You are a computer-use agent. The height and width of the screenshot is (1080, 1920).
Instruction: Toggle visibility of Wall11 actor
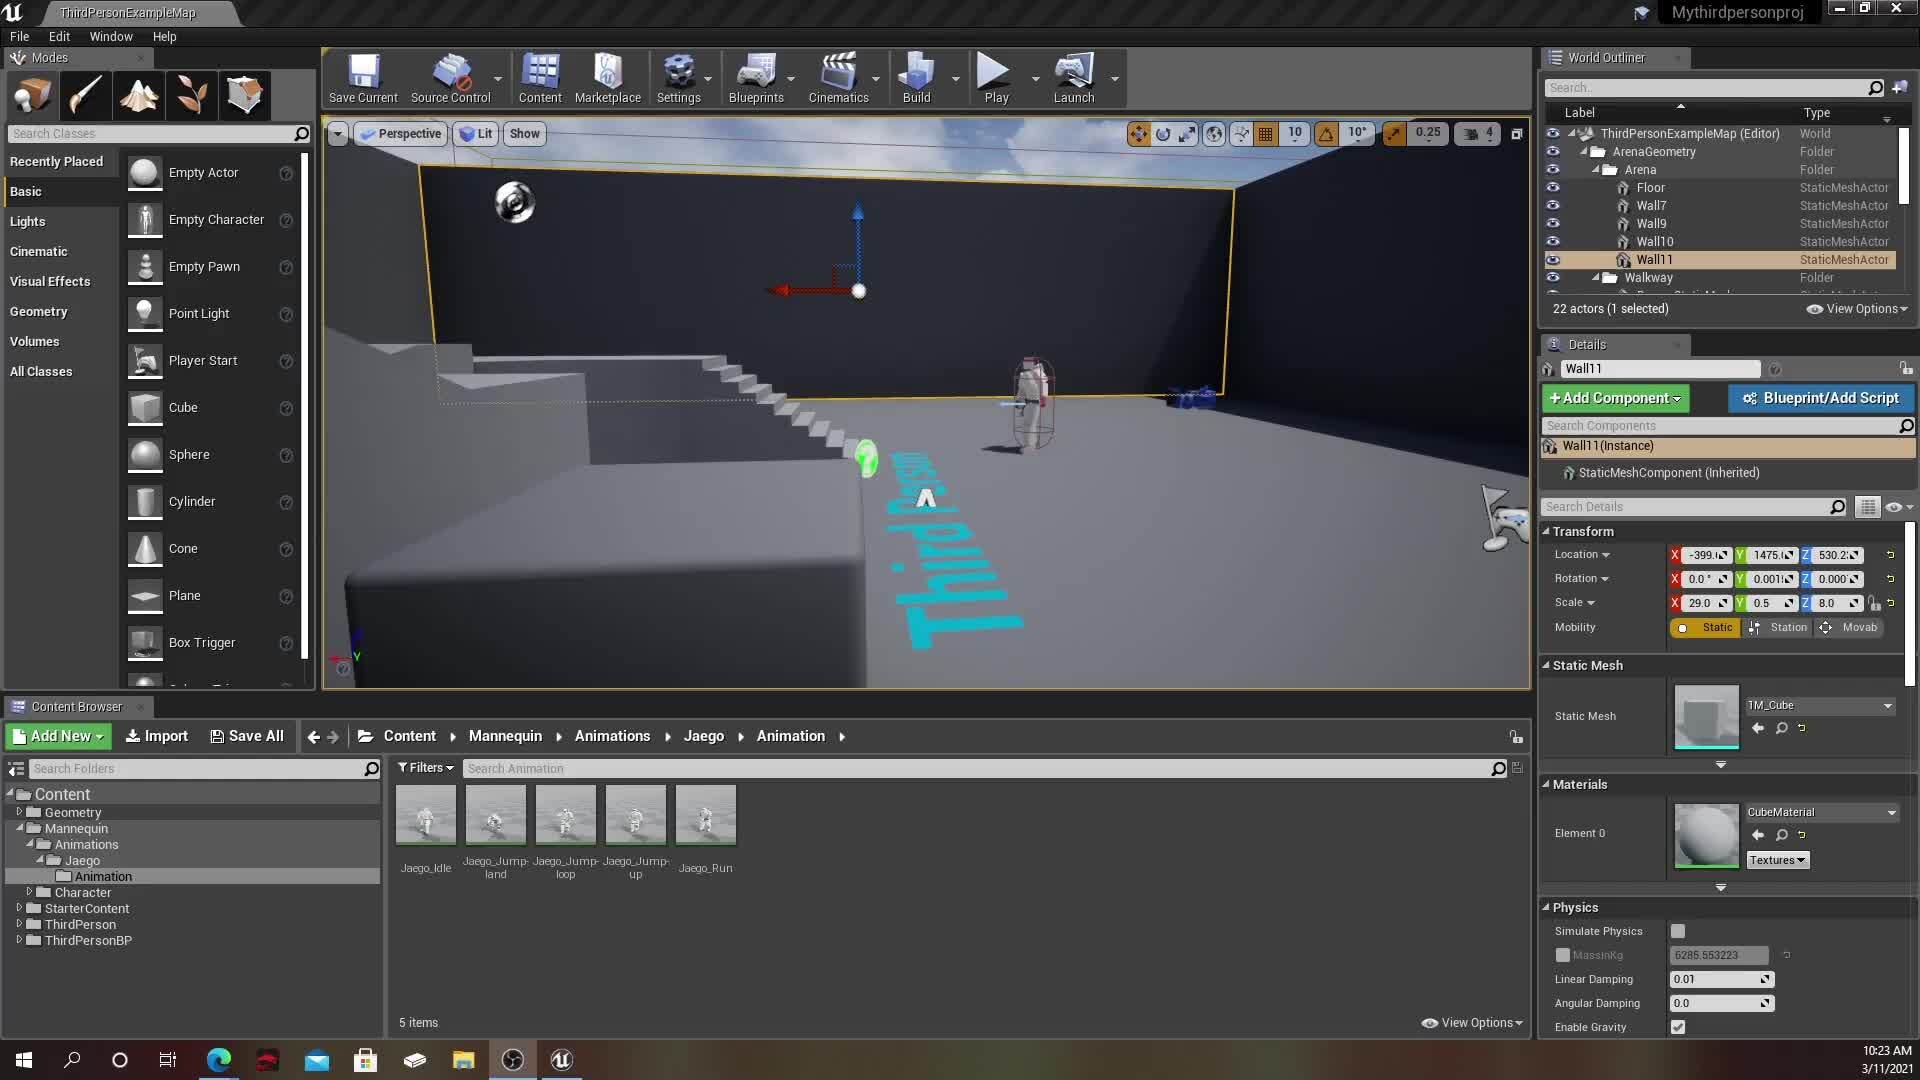[x=1552, y=258]
